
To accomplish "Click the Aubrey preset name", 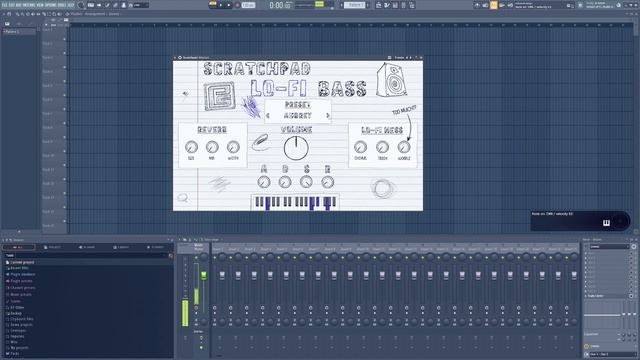I will pos(298,116).
